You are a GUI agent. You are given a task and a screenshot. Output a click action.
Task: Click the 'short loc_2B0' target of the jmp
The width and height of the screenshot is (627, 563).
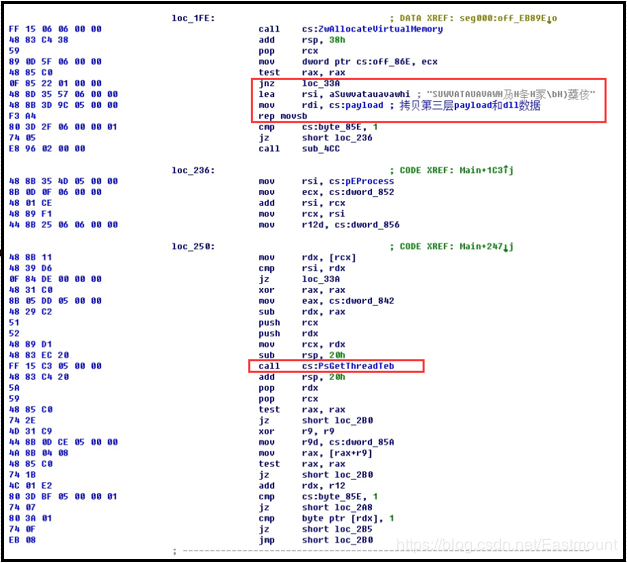pos(337,540)
